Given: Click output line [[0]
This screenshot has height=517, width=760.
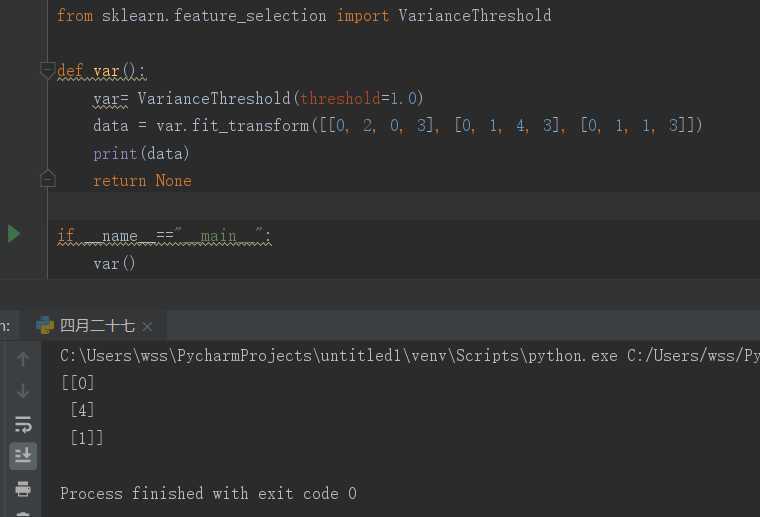Looking at the screenshot, I should pyautogui.click(x=78, y=383).
